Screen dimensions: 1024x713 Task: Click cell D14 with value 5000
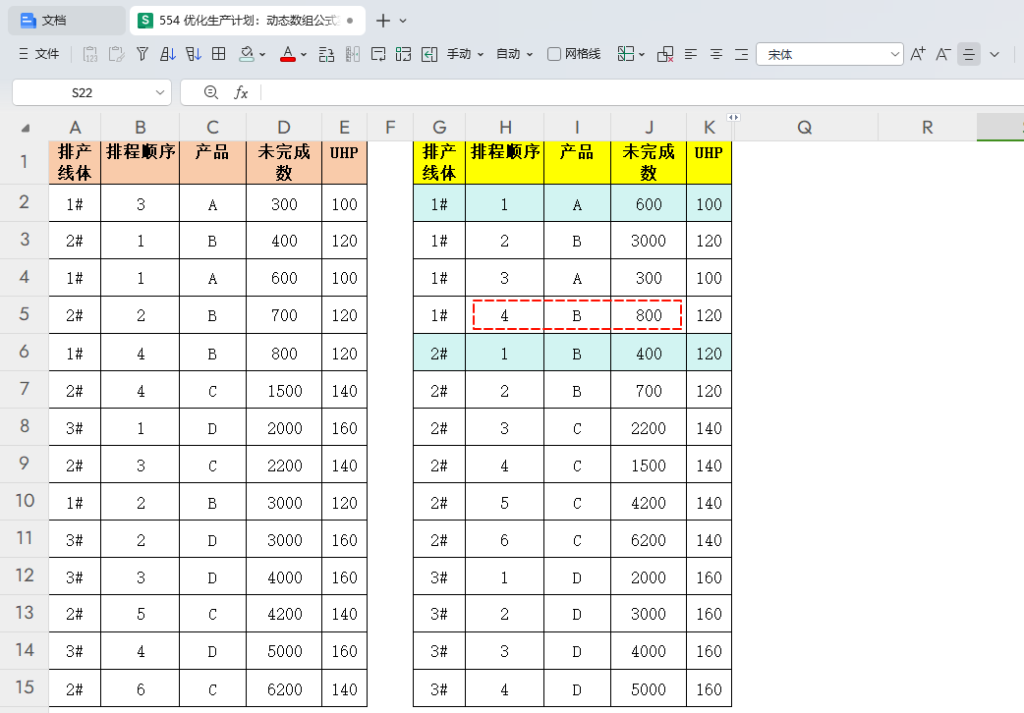click(x=284, y=651)
